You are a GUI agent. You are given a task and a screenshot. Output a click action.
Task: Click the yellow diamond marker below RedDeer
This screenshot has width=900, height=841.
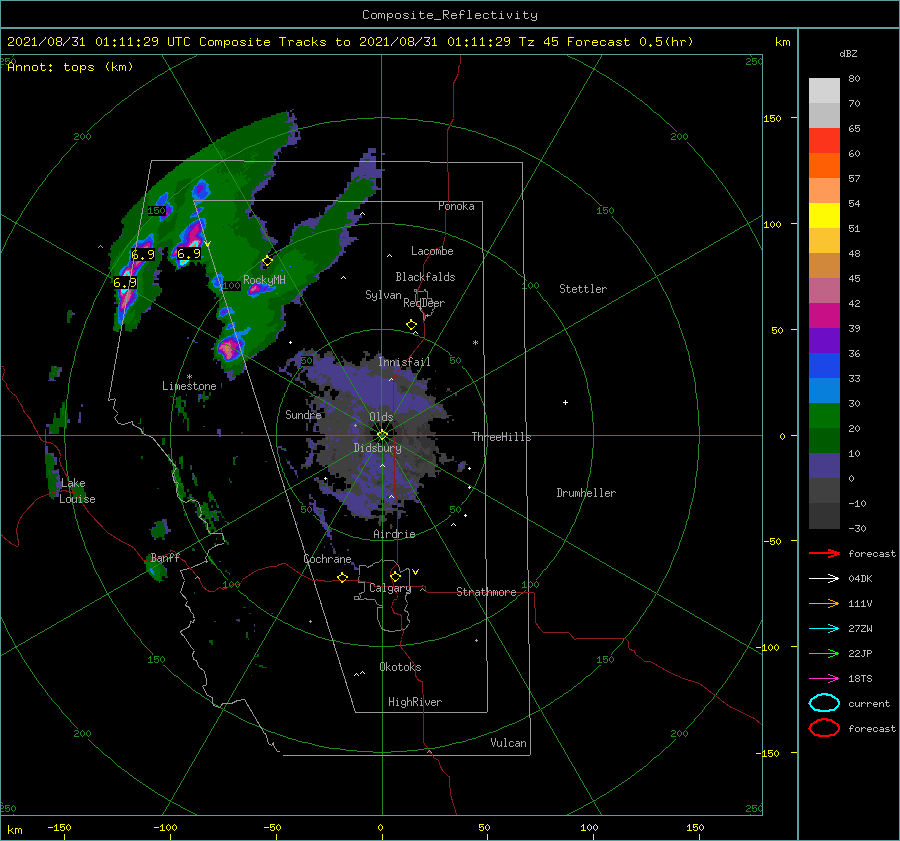tap(411, 325)
